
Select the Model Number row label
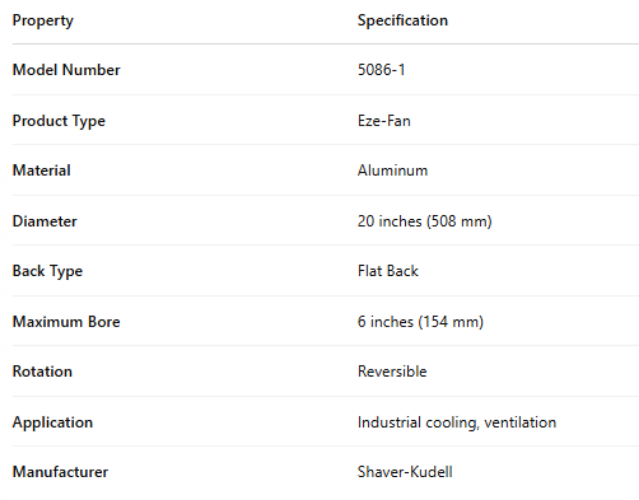point(66,70)
